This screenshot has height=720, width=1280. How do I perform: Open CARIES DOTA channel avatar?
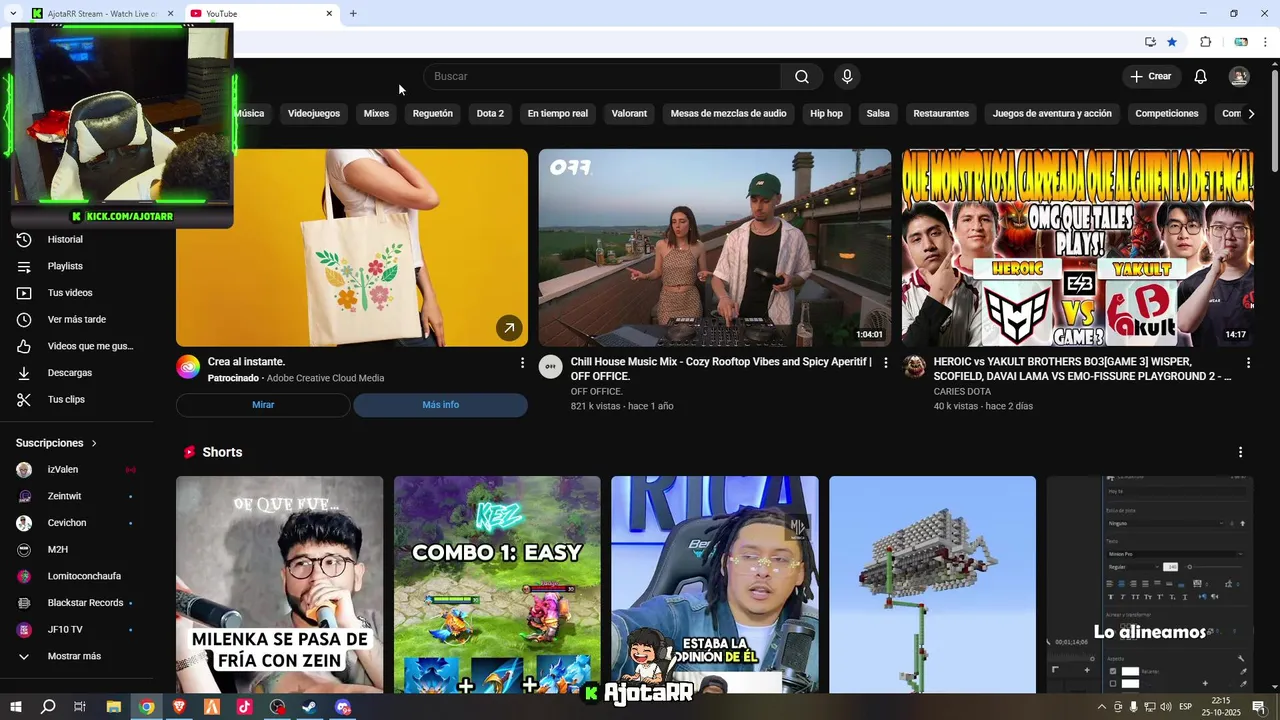tap(914, 366)
